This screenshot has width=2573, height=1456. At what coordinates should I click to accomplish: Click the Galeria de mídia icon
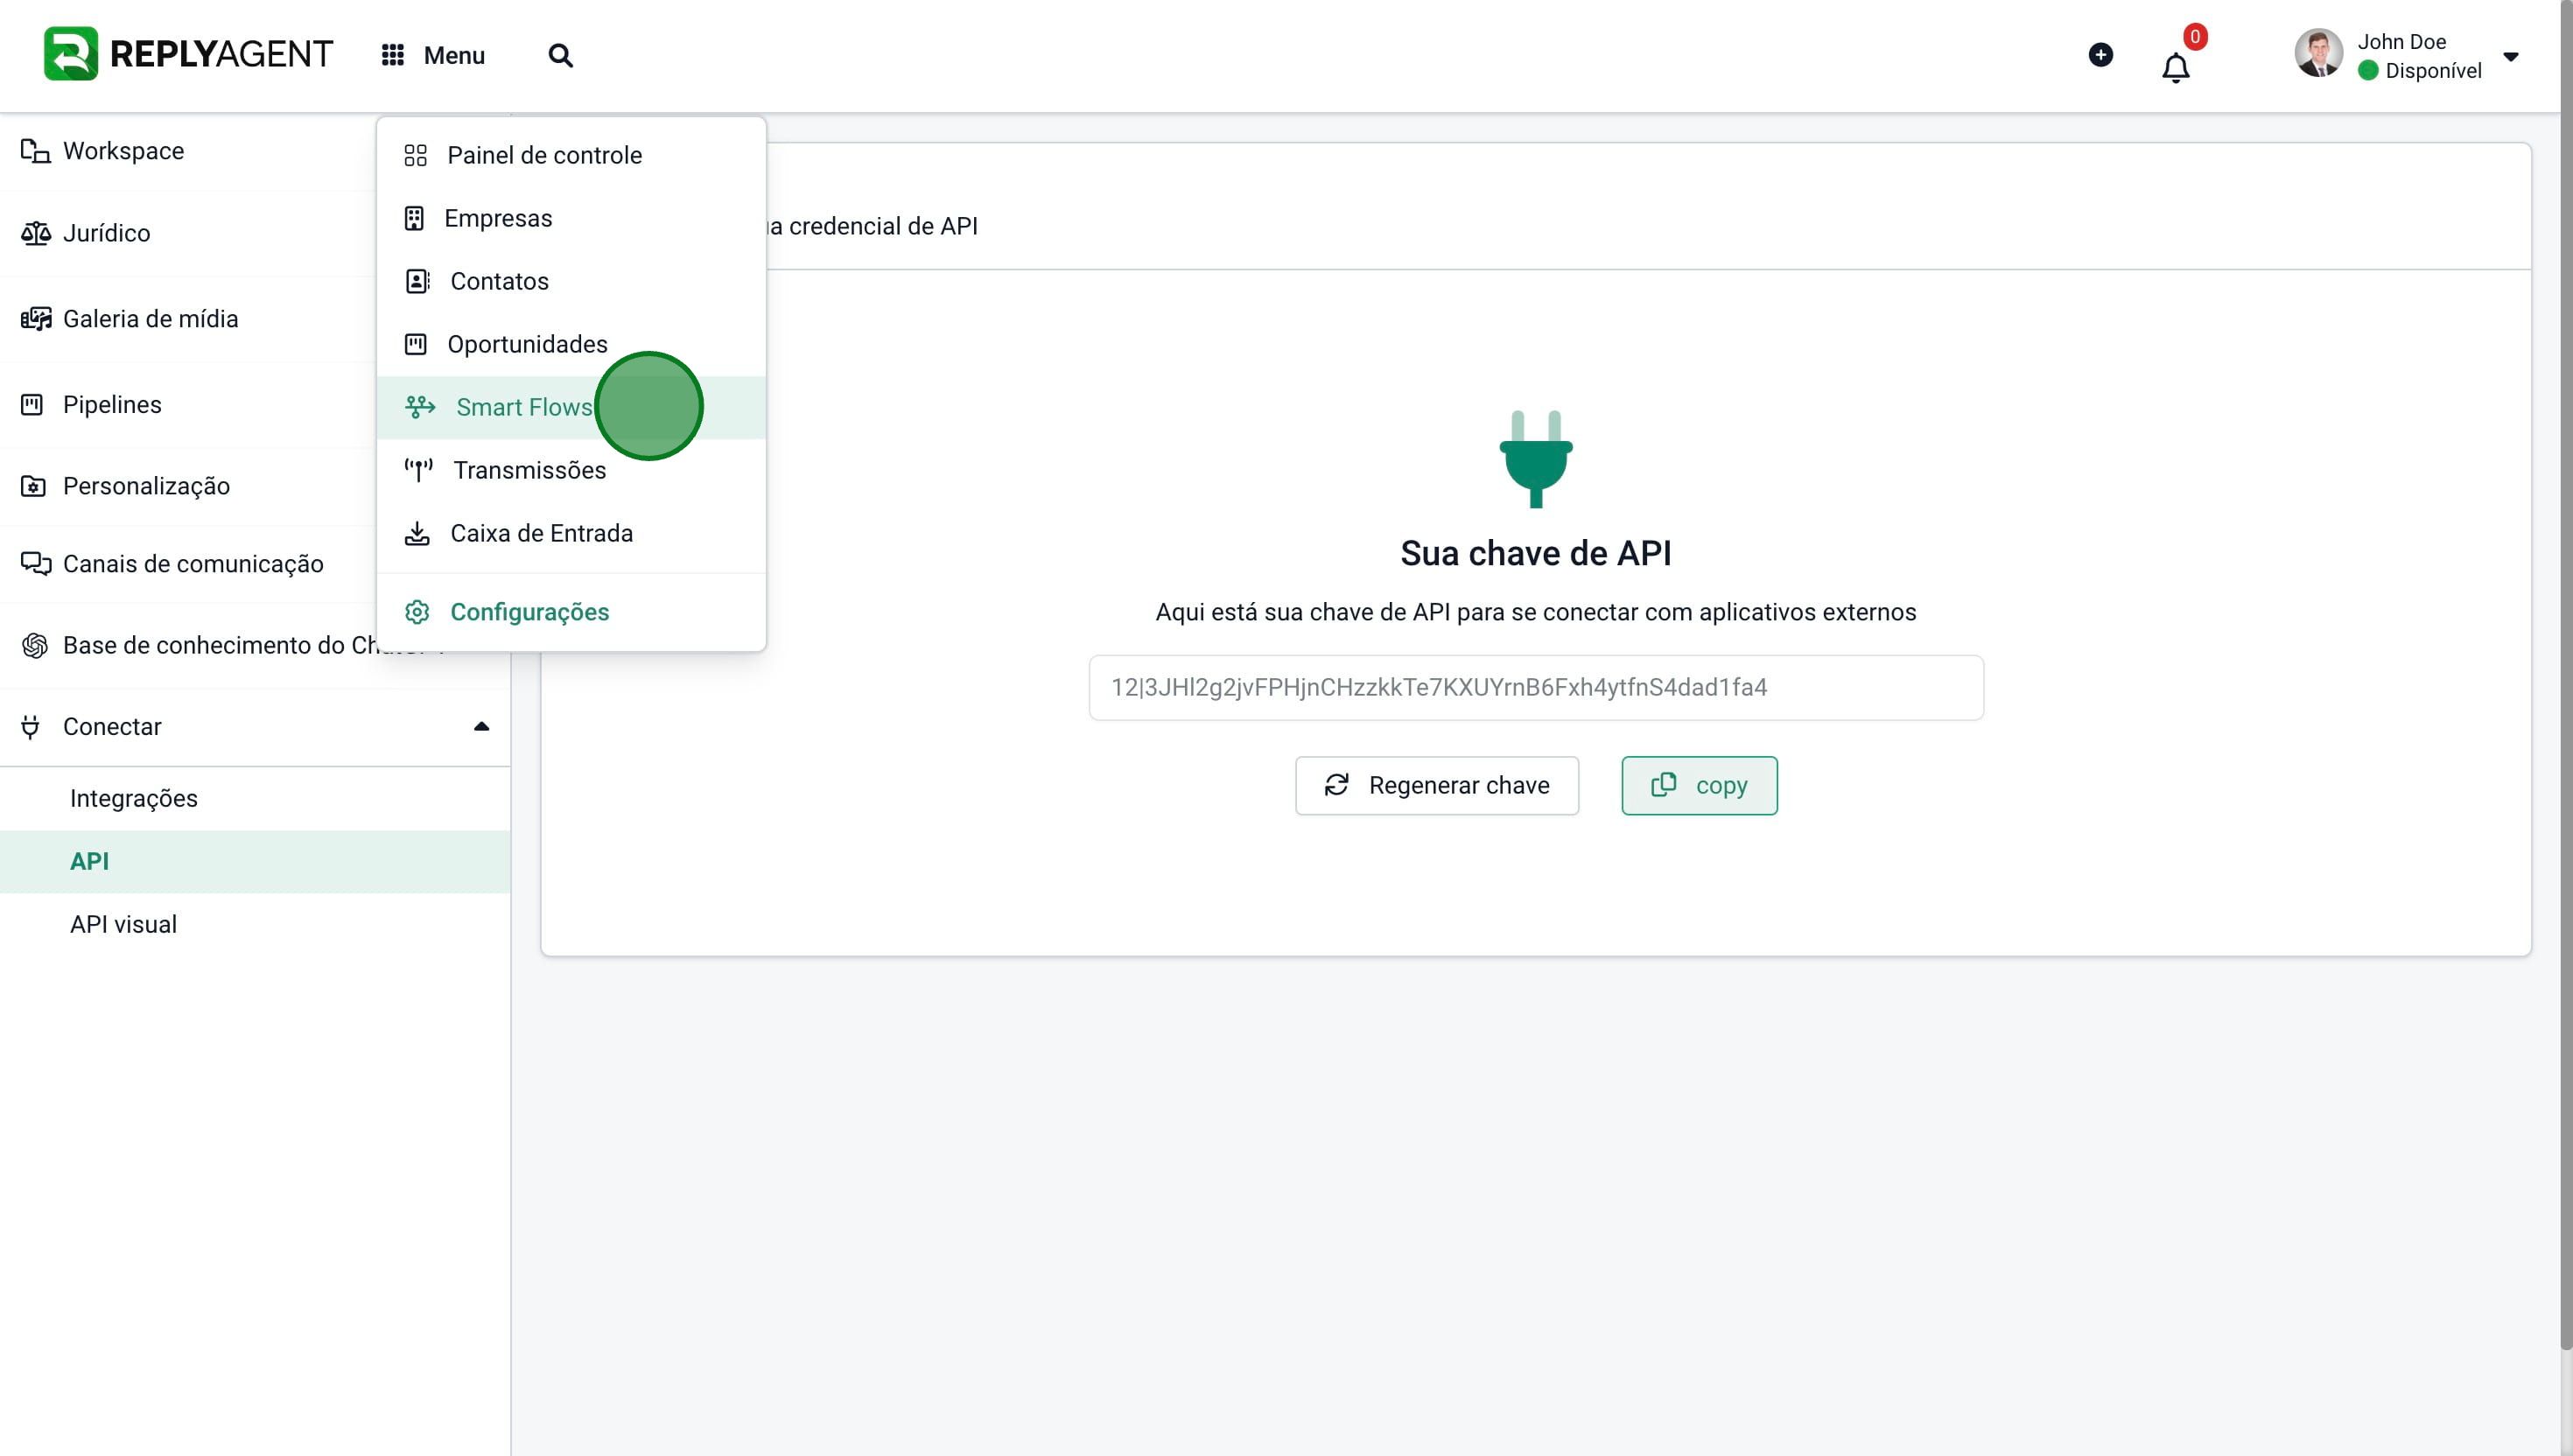(x=35, y=319)
